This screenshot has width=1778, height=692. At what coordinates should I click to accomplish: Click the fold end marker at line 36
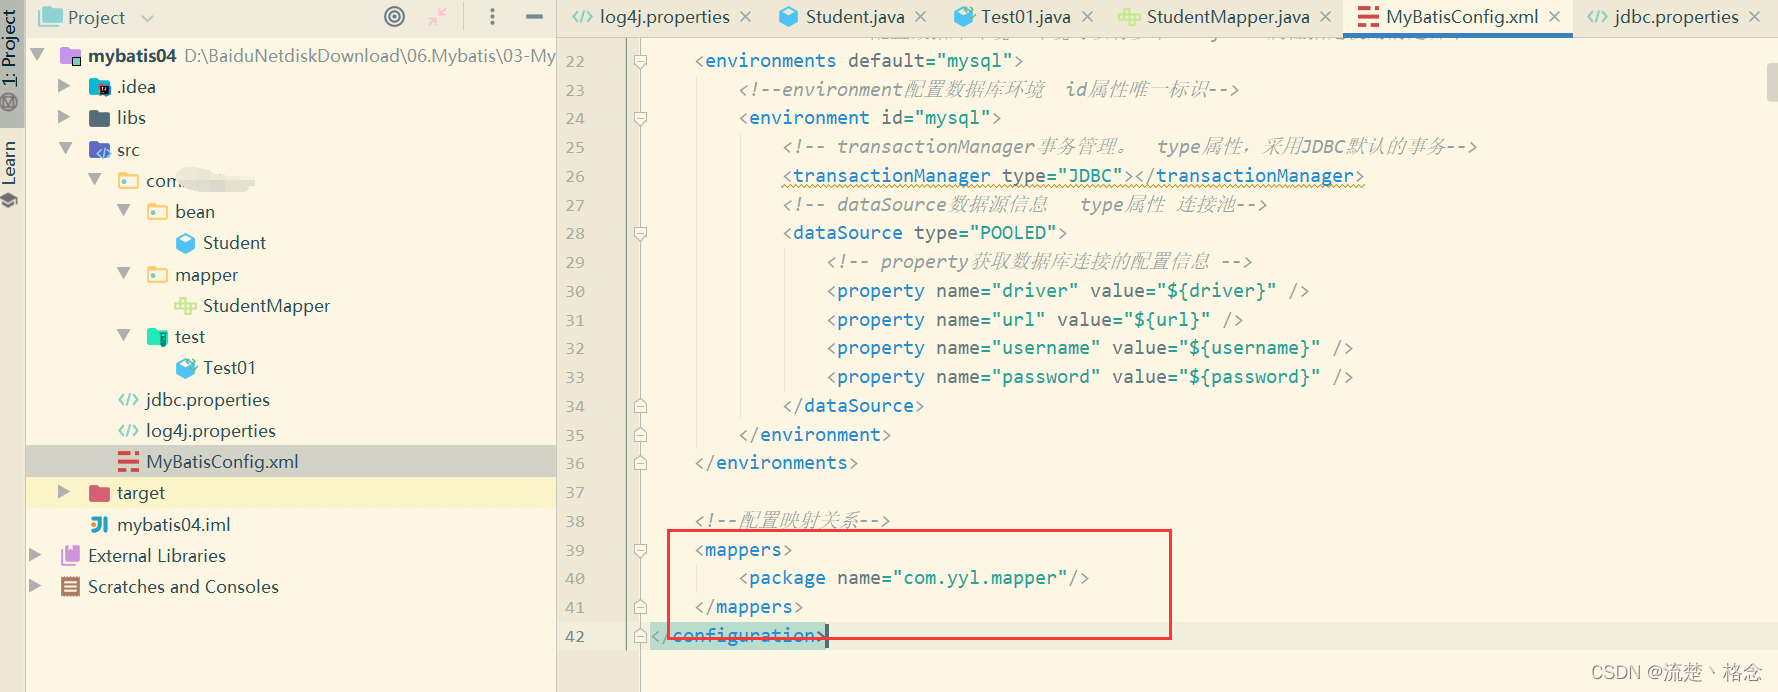(640, 464)
